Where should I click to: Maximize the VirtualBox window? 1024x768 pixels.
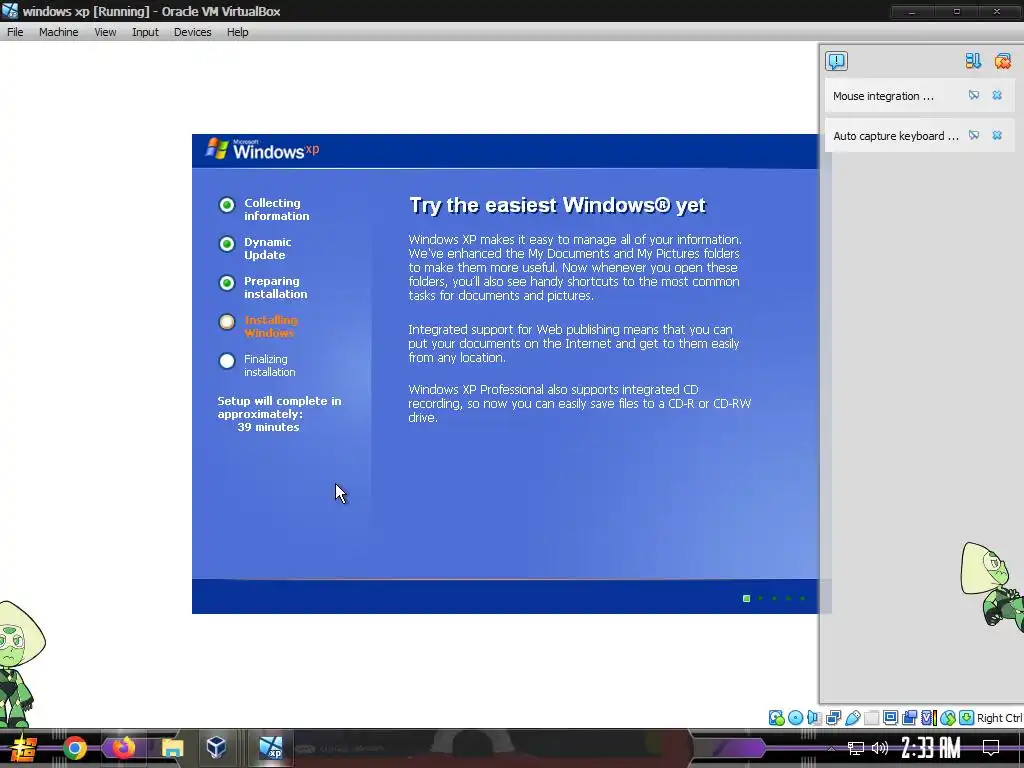tap(956, 12)
